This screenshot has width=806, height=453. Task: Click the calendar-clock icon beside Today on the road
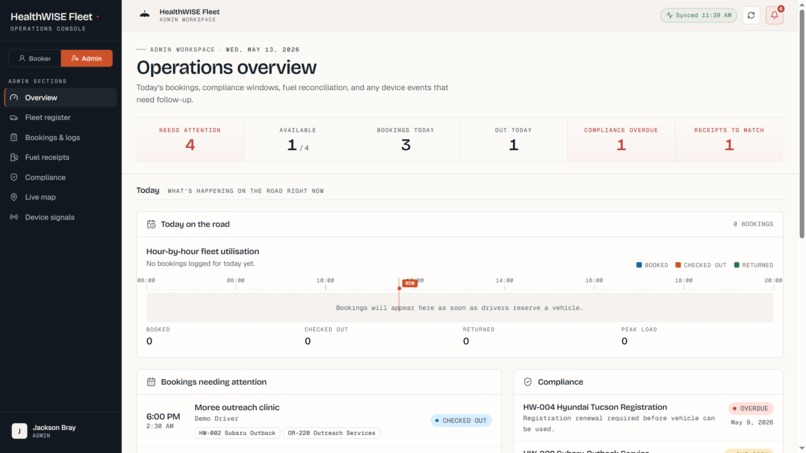tap(151, 224)
